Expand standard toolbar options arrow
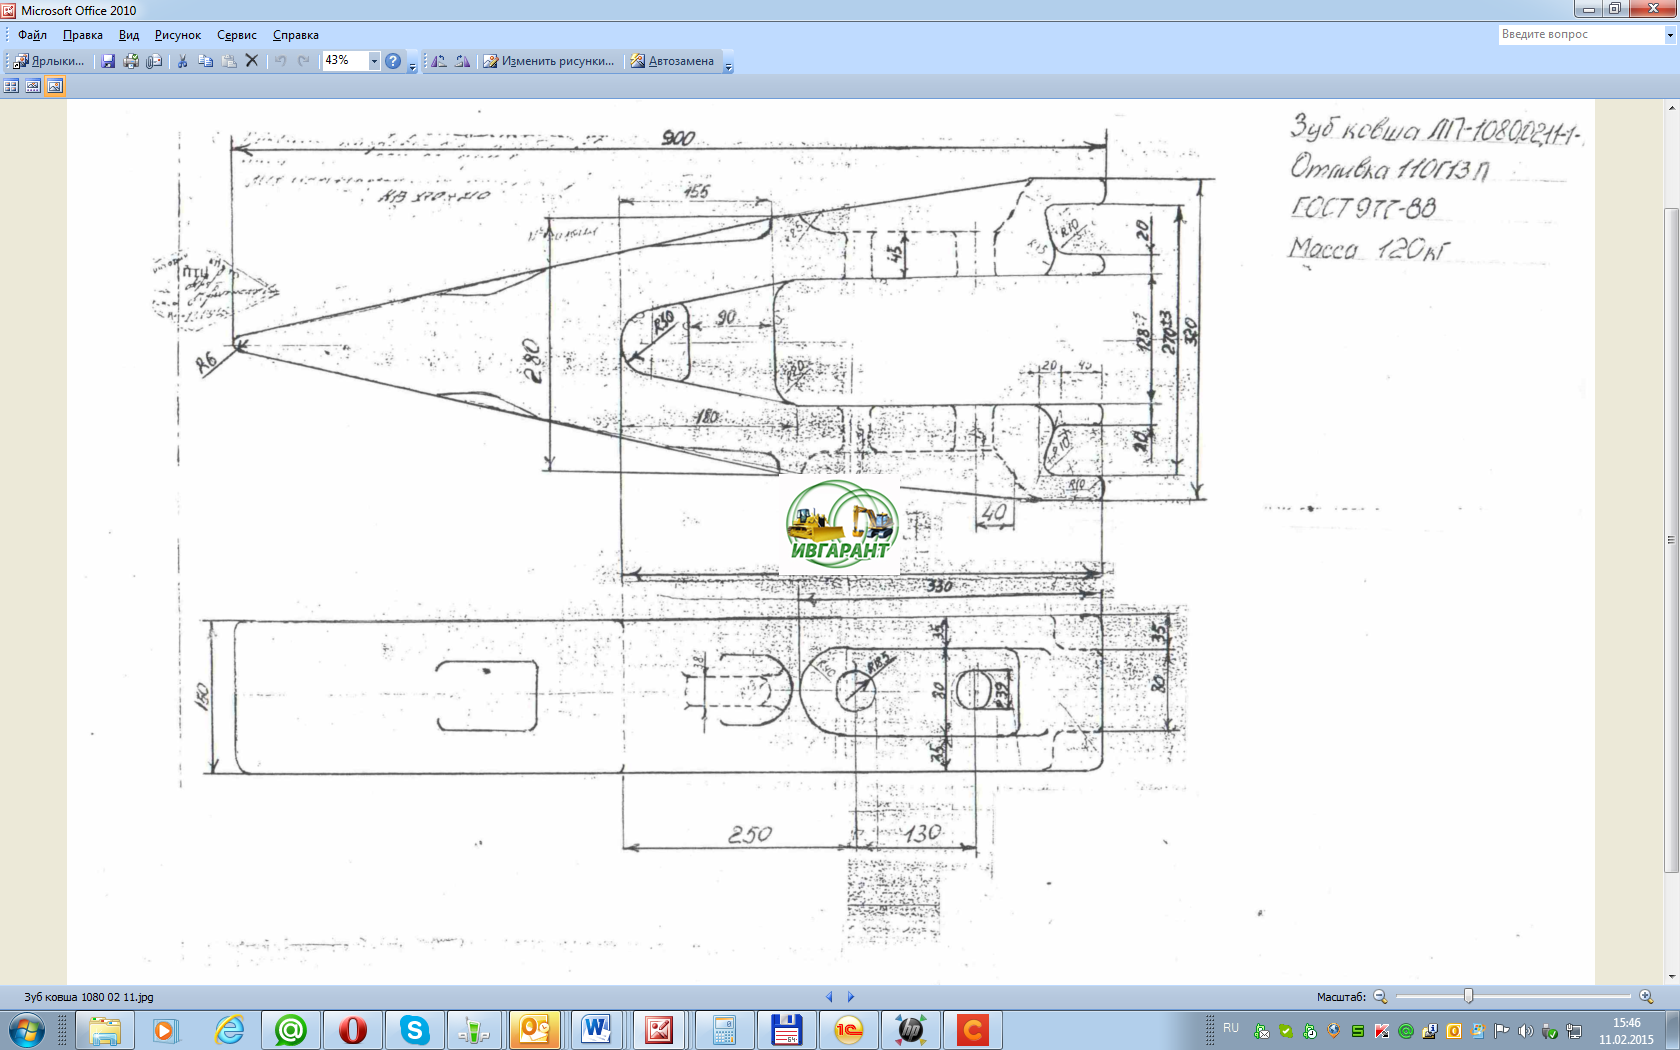The image size is (1680, 1050). click(412, 63)
